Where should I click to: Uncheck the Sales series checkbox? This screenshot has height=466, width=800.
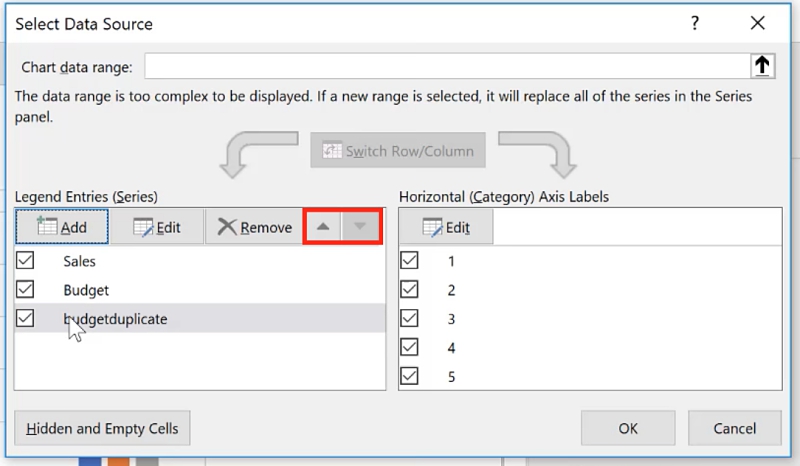click(26, 260)
